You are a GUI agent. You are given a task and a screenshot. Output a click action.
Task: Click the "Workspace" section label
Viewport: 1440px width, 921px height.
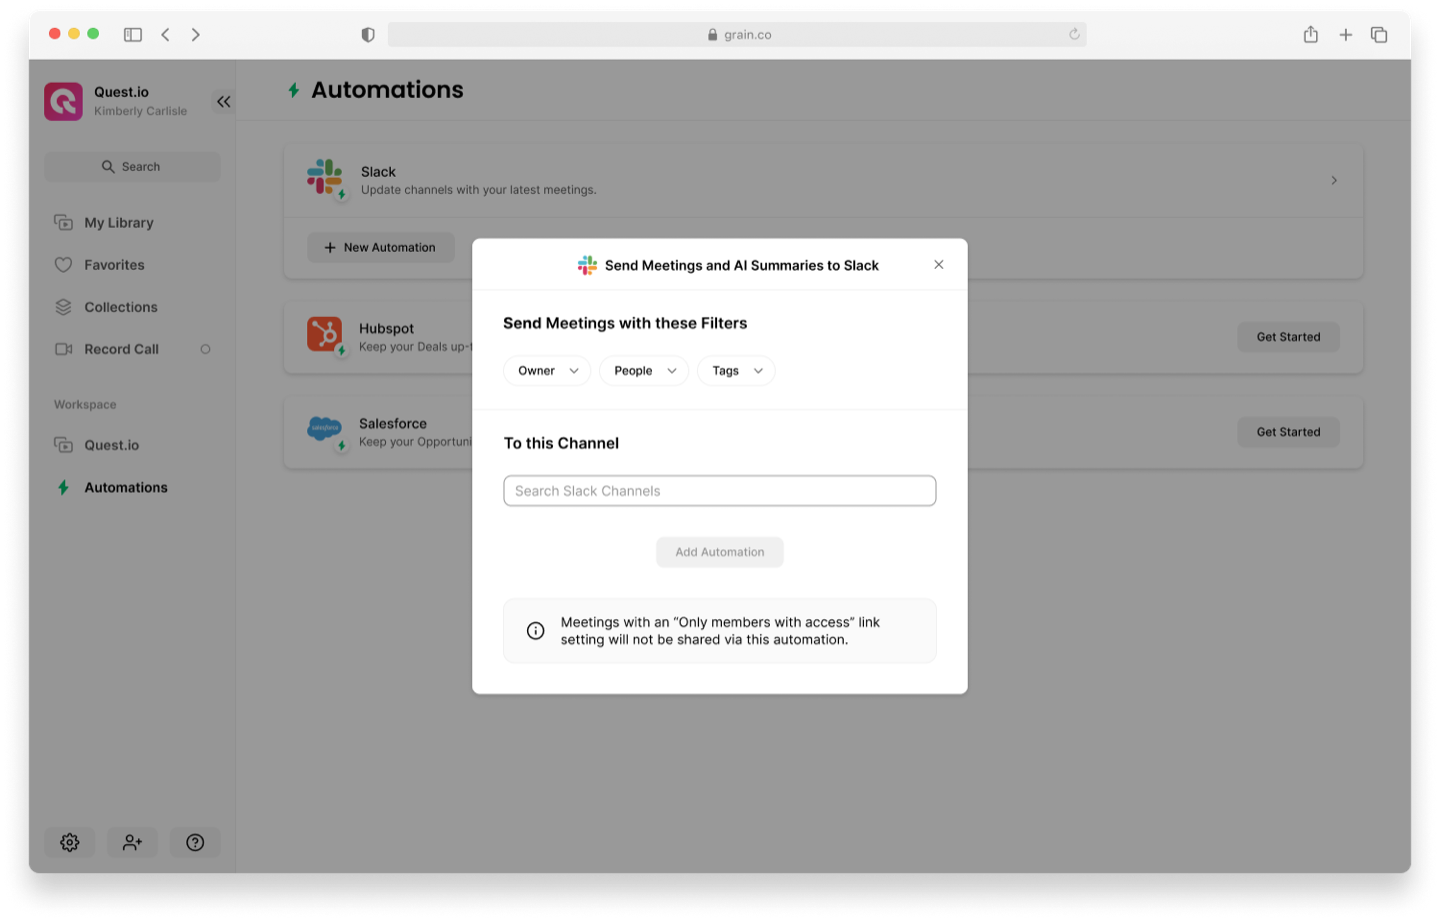[x=85, y=405]
